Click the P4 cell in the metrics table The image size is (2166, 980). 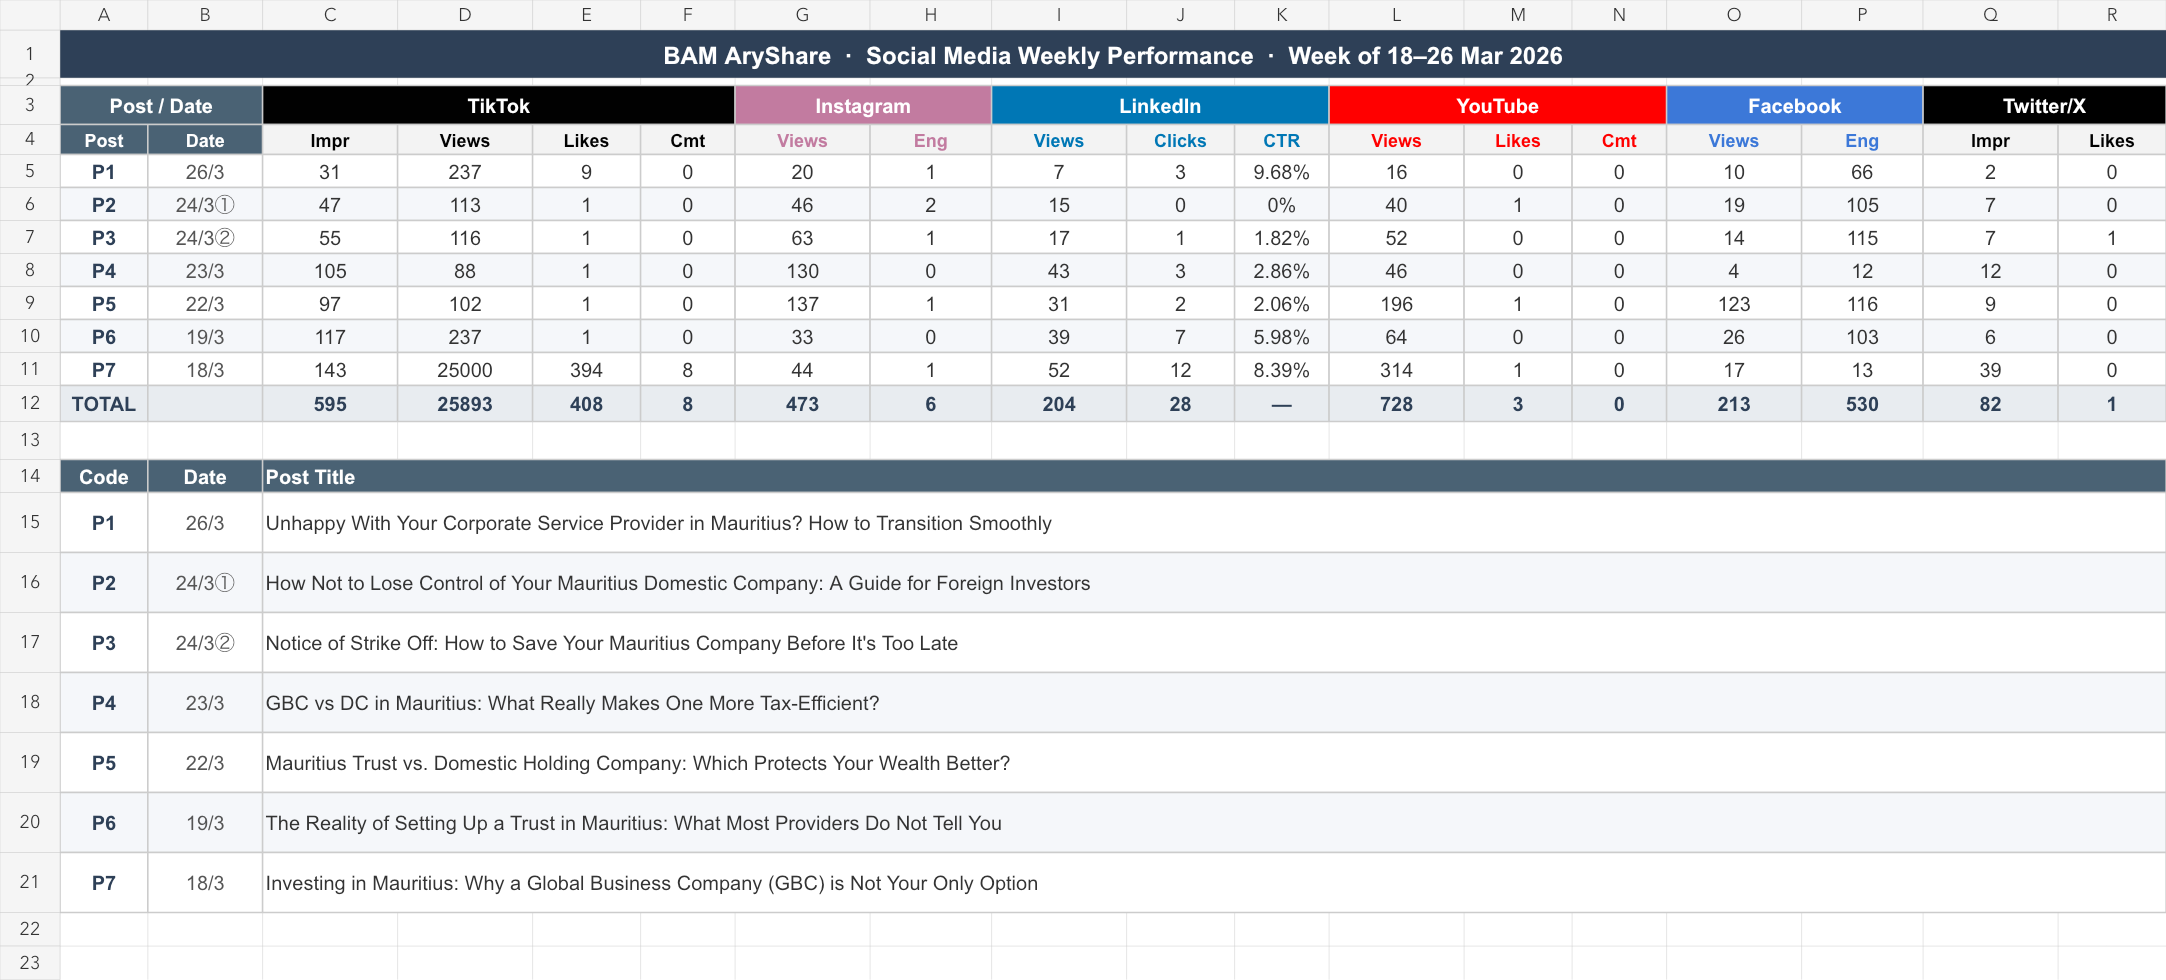(104, 271)
